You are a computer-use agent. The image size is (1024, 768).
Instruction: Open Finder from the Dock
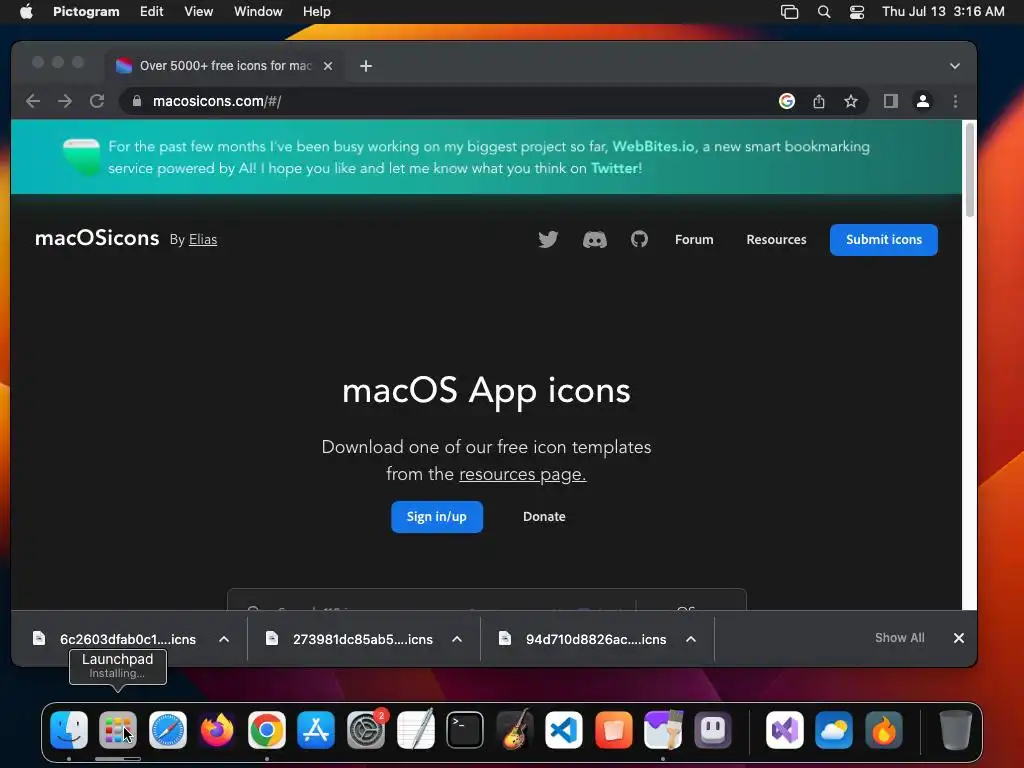(x=69, y=730)
